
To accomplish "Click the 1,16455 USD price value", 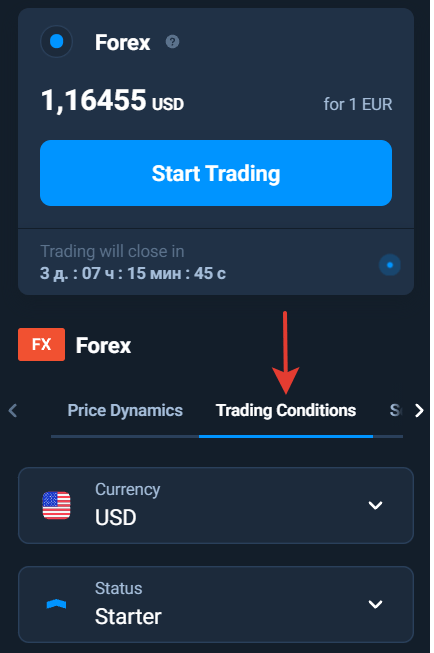I will pyautogui.click(x=112, y=100).
